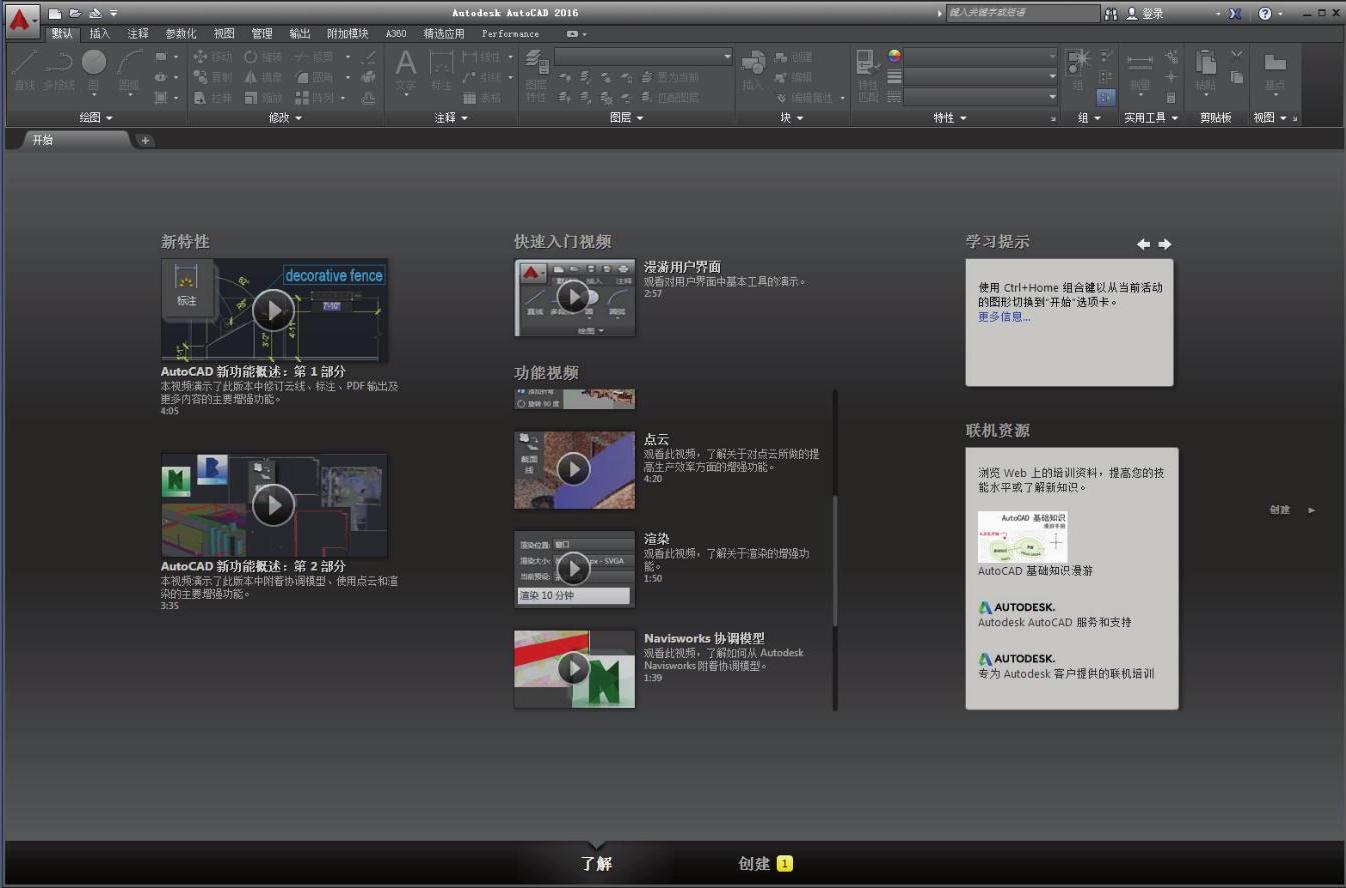The width and height of the screenshot is (1346, 888).
Task: Select the Stretch (拉伸) tool
Action: tap(212, 98)
